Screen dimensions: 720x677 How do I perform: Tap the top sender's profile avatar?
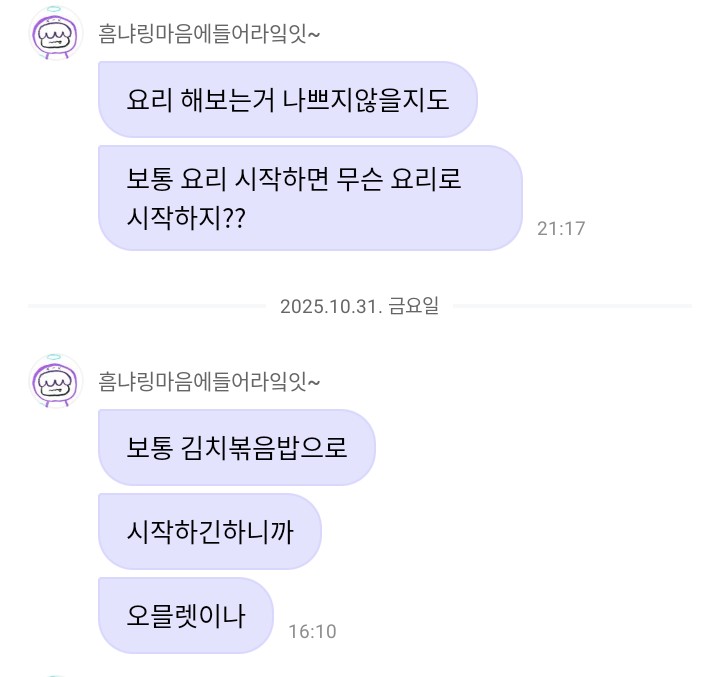(x=56, y=35)
